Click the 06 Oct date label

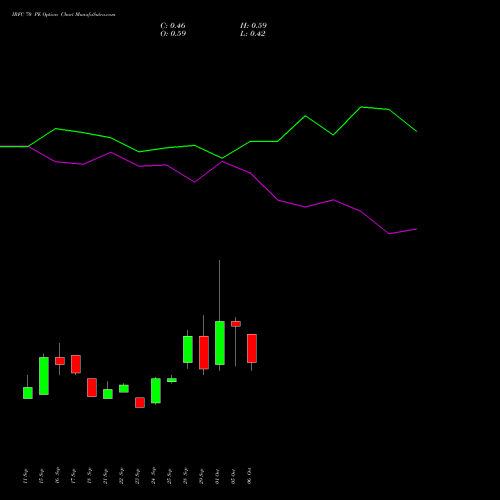coord(249,476)
